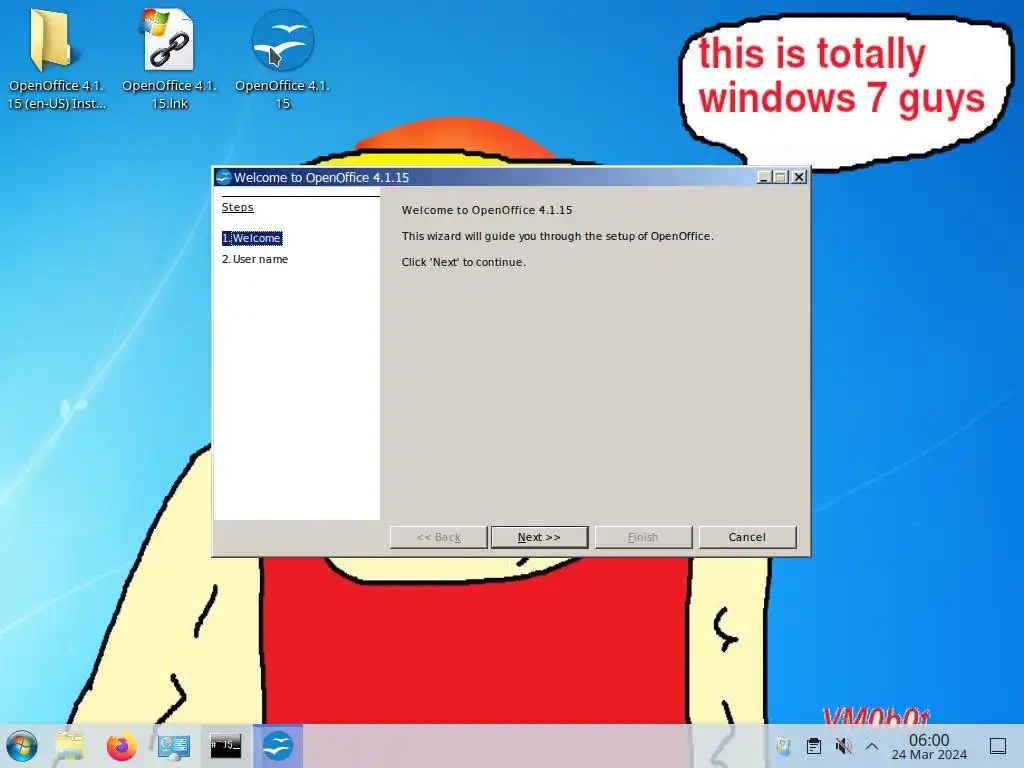Close the Welcome to OpenOffice window
Viewport: 1024px width, 768px height.
pos(799,177)
